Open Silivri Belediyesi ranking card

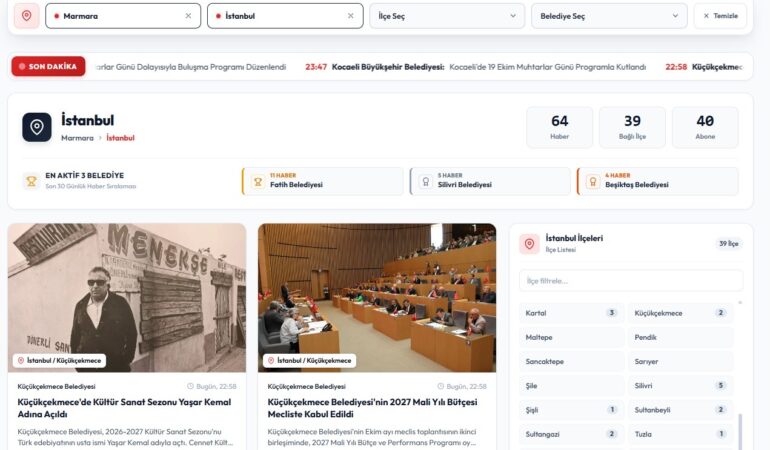tap(490, 181)
